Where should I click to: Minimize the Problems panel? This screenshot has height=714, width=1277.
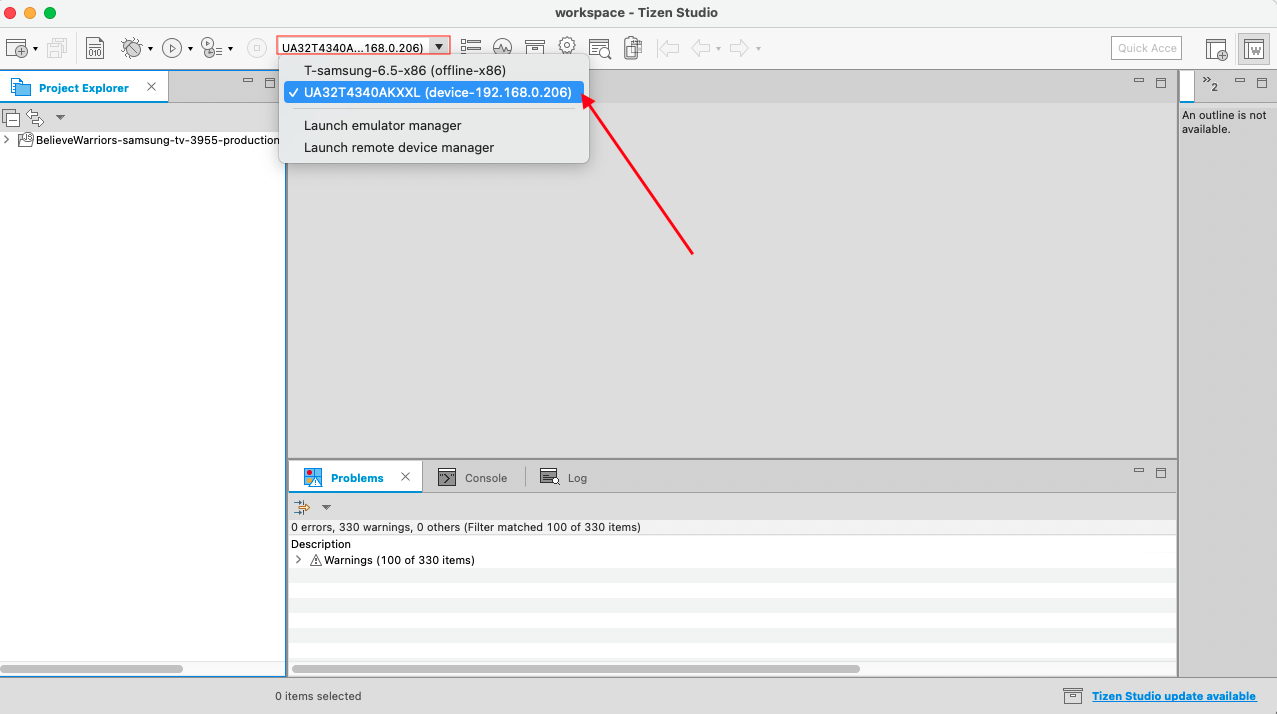point(1139,471)
